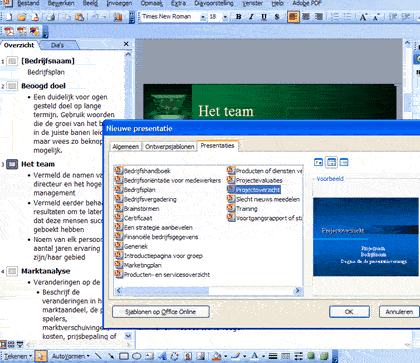Confirm with the OK button
Screen dimensions: 420x363
click(x=349, y=312)
